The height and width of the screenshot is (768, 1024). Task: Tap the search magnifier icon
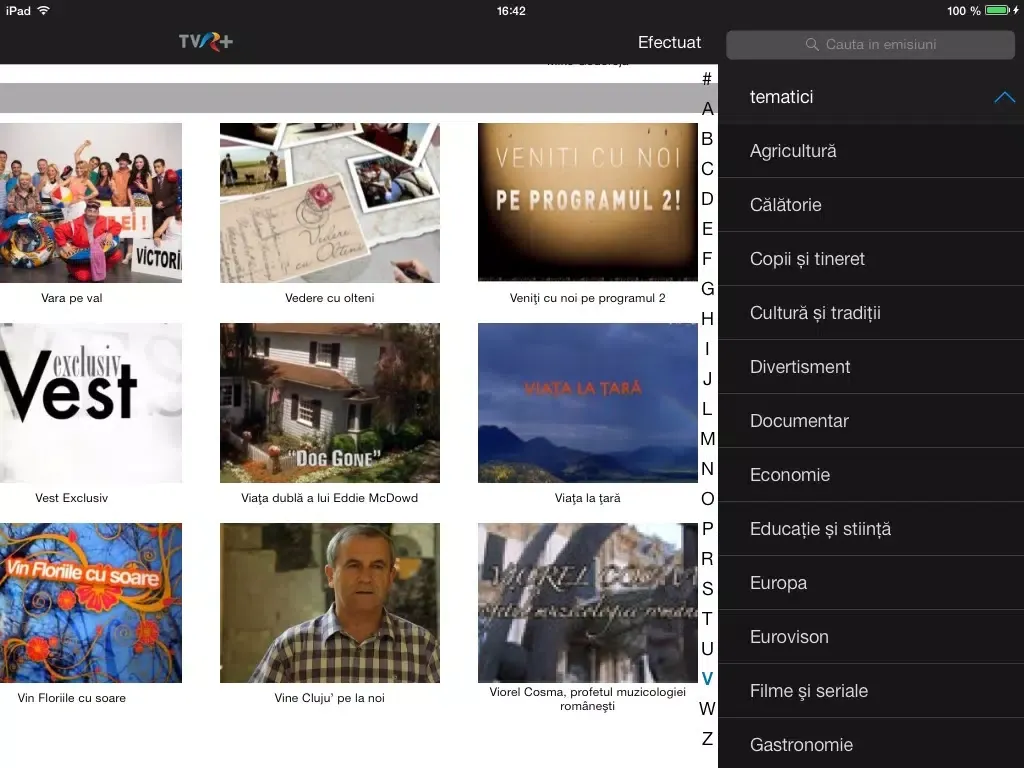pos(812,44)
